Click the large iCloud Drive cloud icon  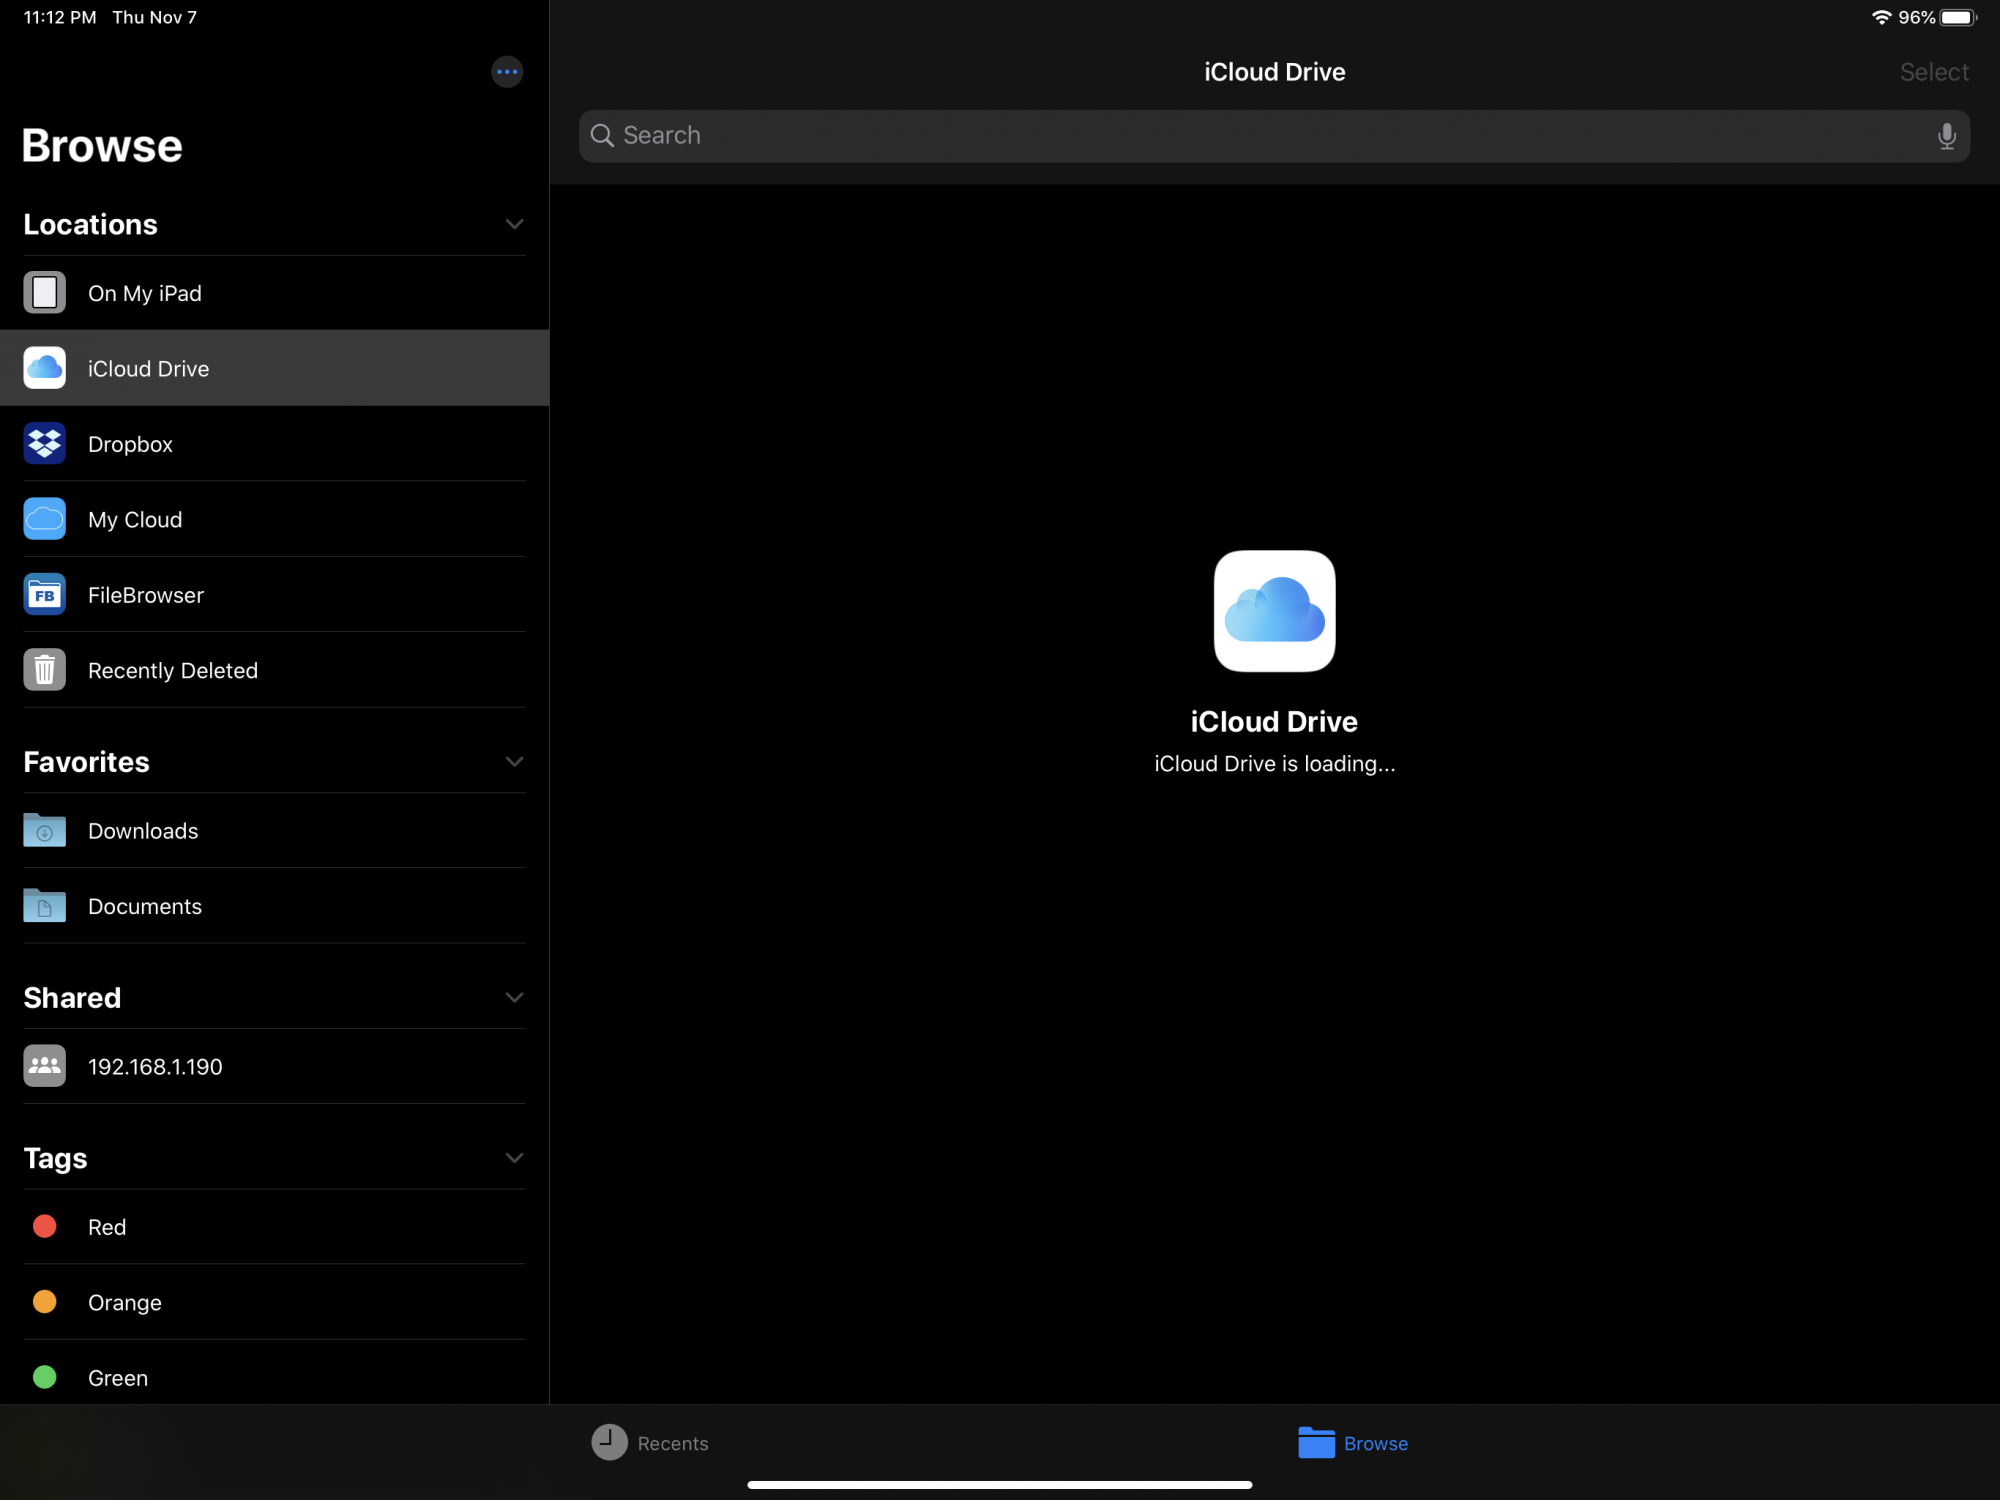[x=1274, y=611]
